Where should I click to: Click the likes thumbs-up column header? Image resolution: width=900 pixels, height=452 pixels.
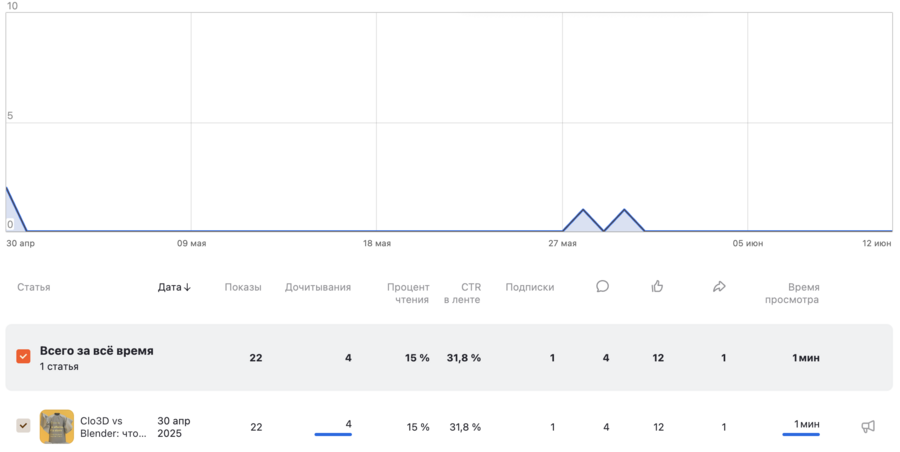[657, 287]
